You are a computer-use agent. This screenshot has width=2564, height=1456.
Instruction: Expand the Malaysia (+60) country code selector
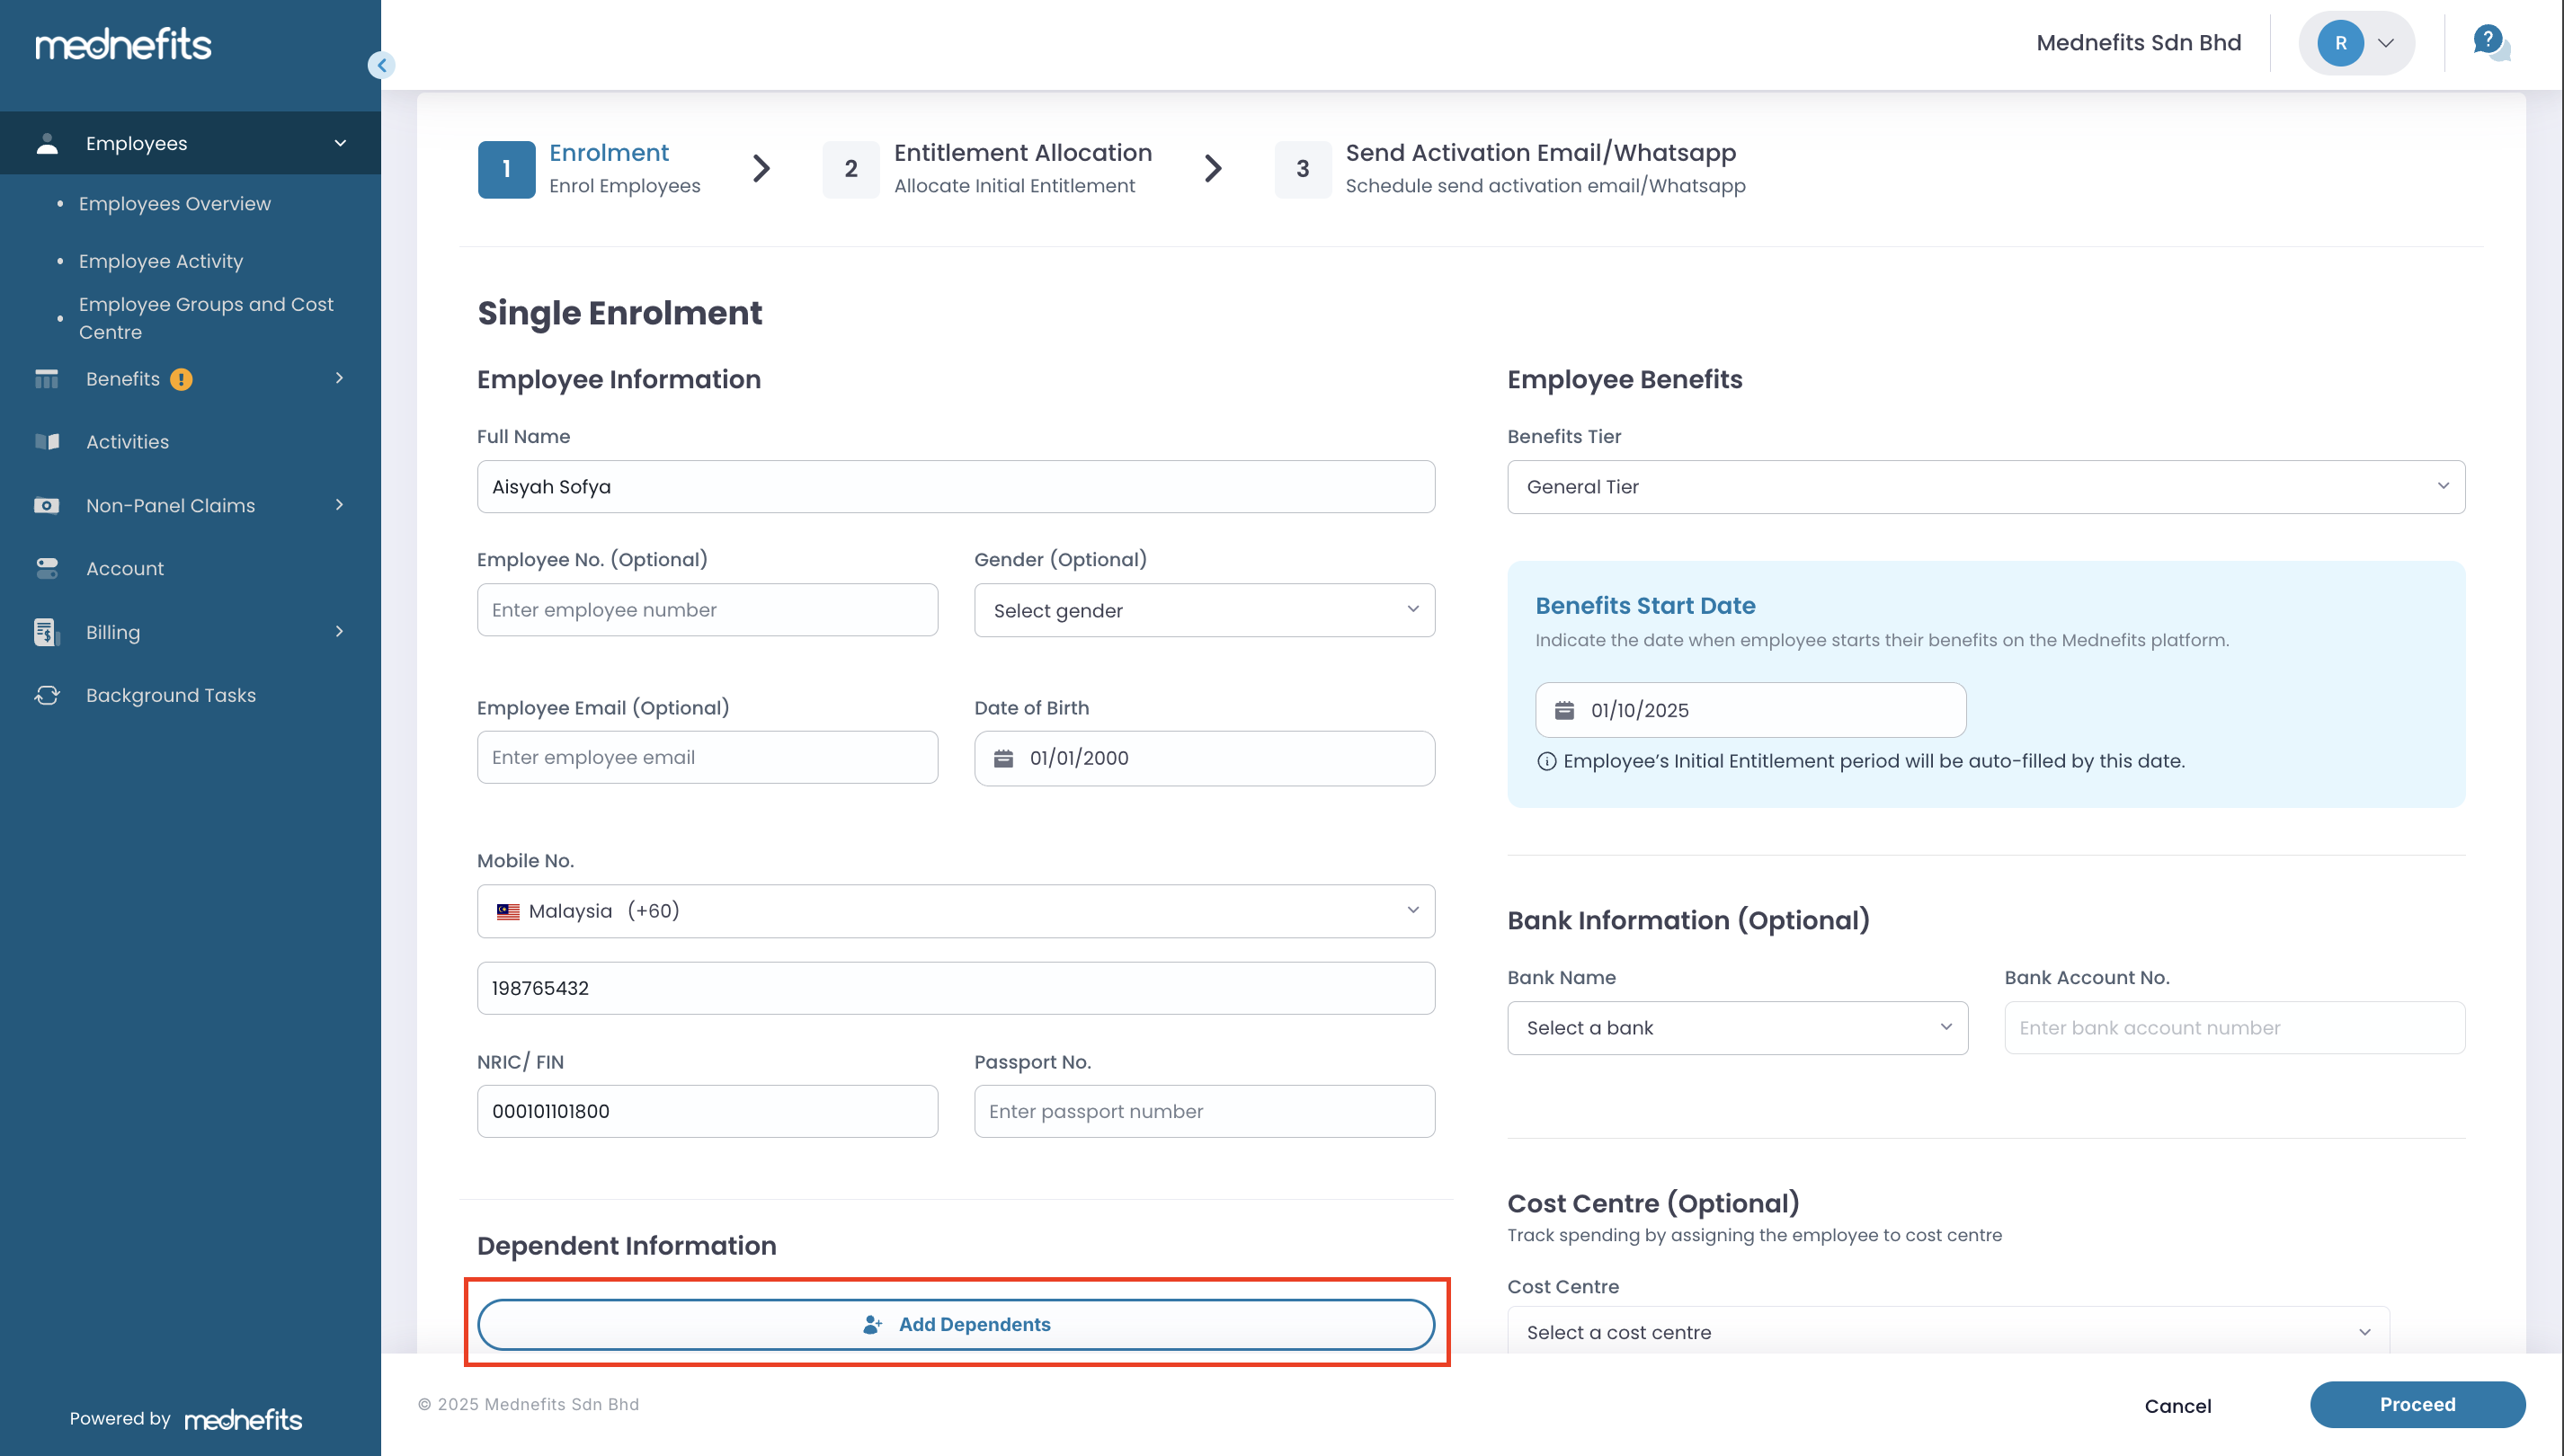pos(955,911)
